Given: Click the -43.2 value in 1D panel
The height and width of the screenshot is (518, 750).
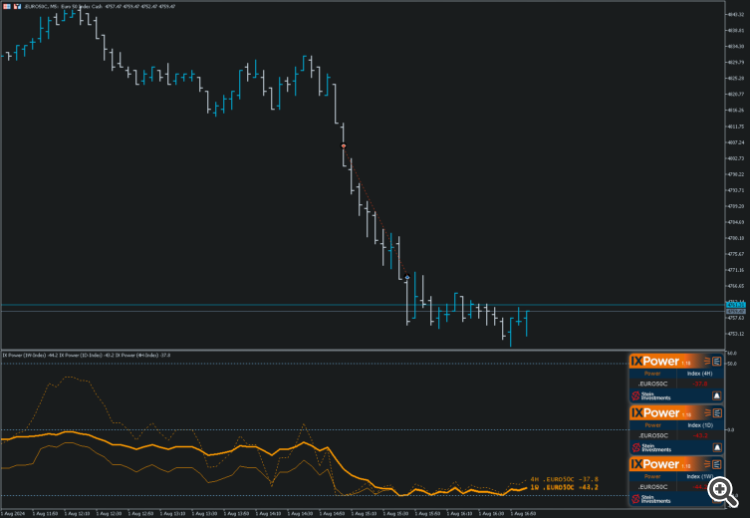Looking at the screenshot, I should pyautogui.click(x=700, y=435).
